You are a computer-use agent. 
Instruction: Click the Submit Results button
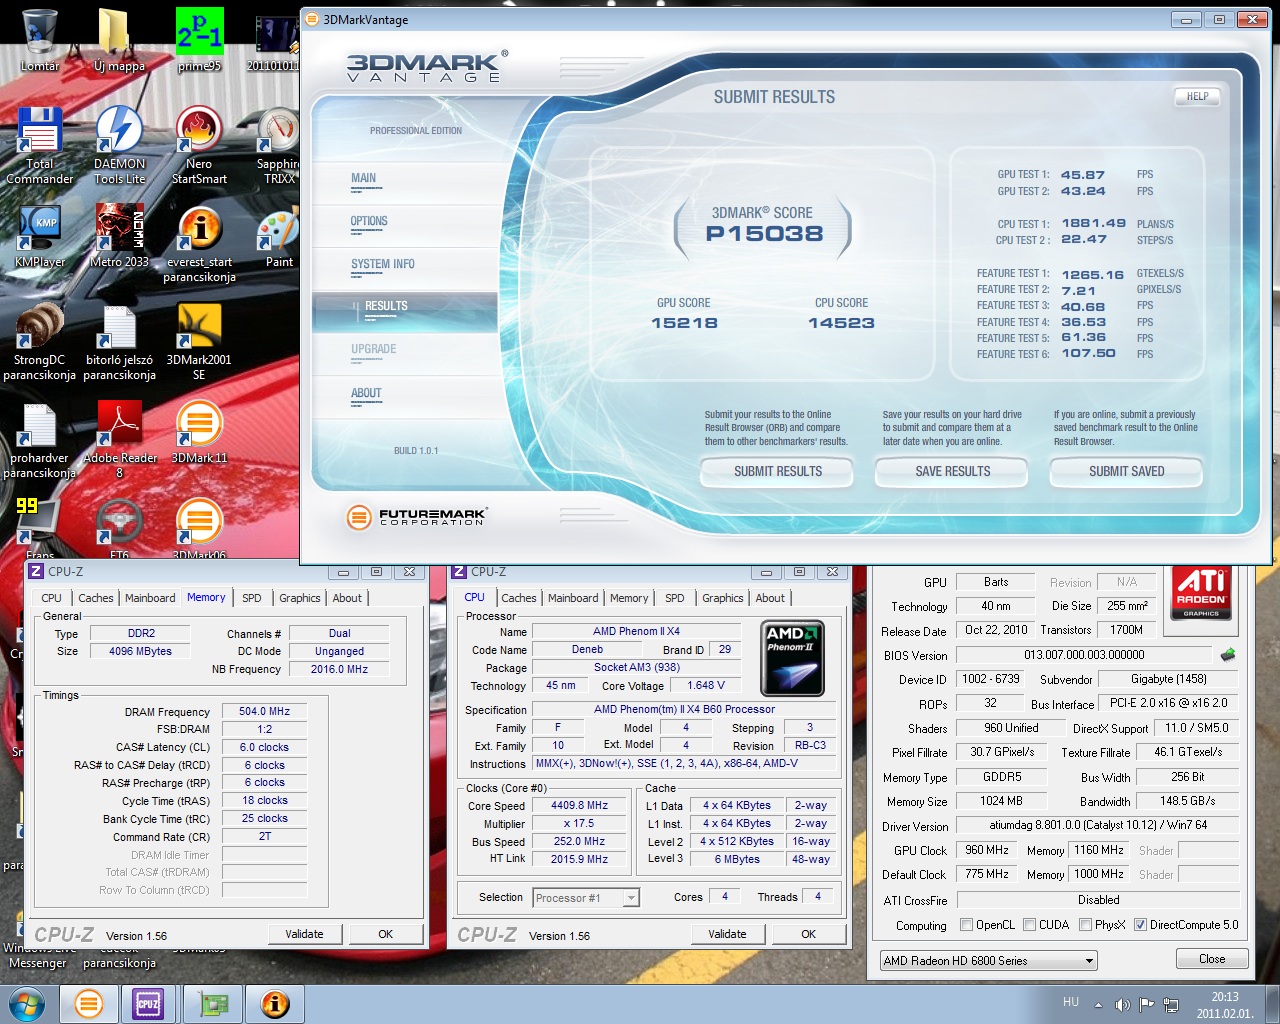[777, 472]
